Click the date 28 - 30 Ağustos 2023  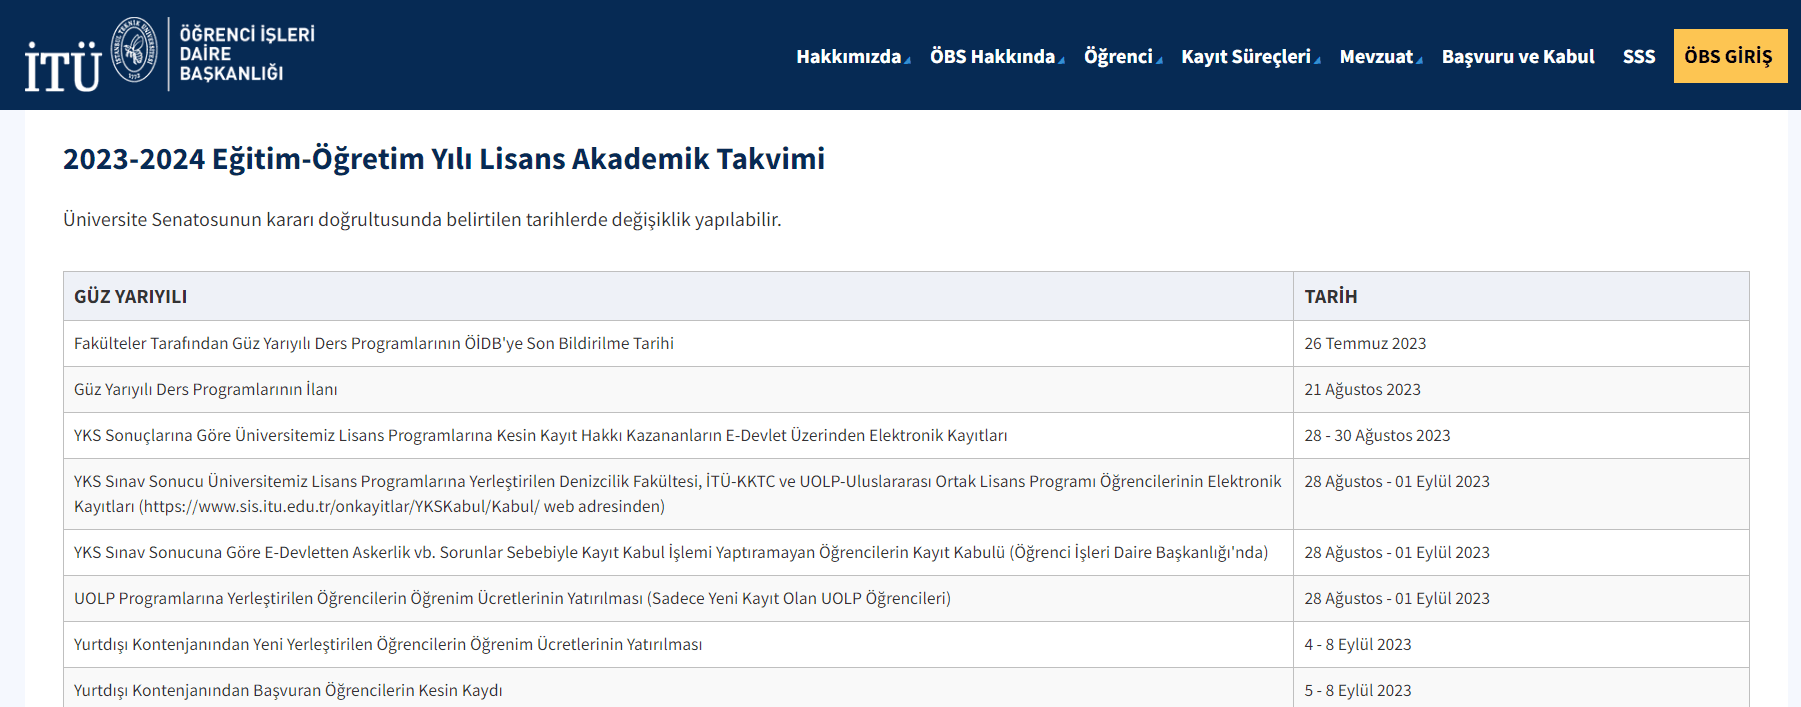[x=1377, y=436]
